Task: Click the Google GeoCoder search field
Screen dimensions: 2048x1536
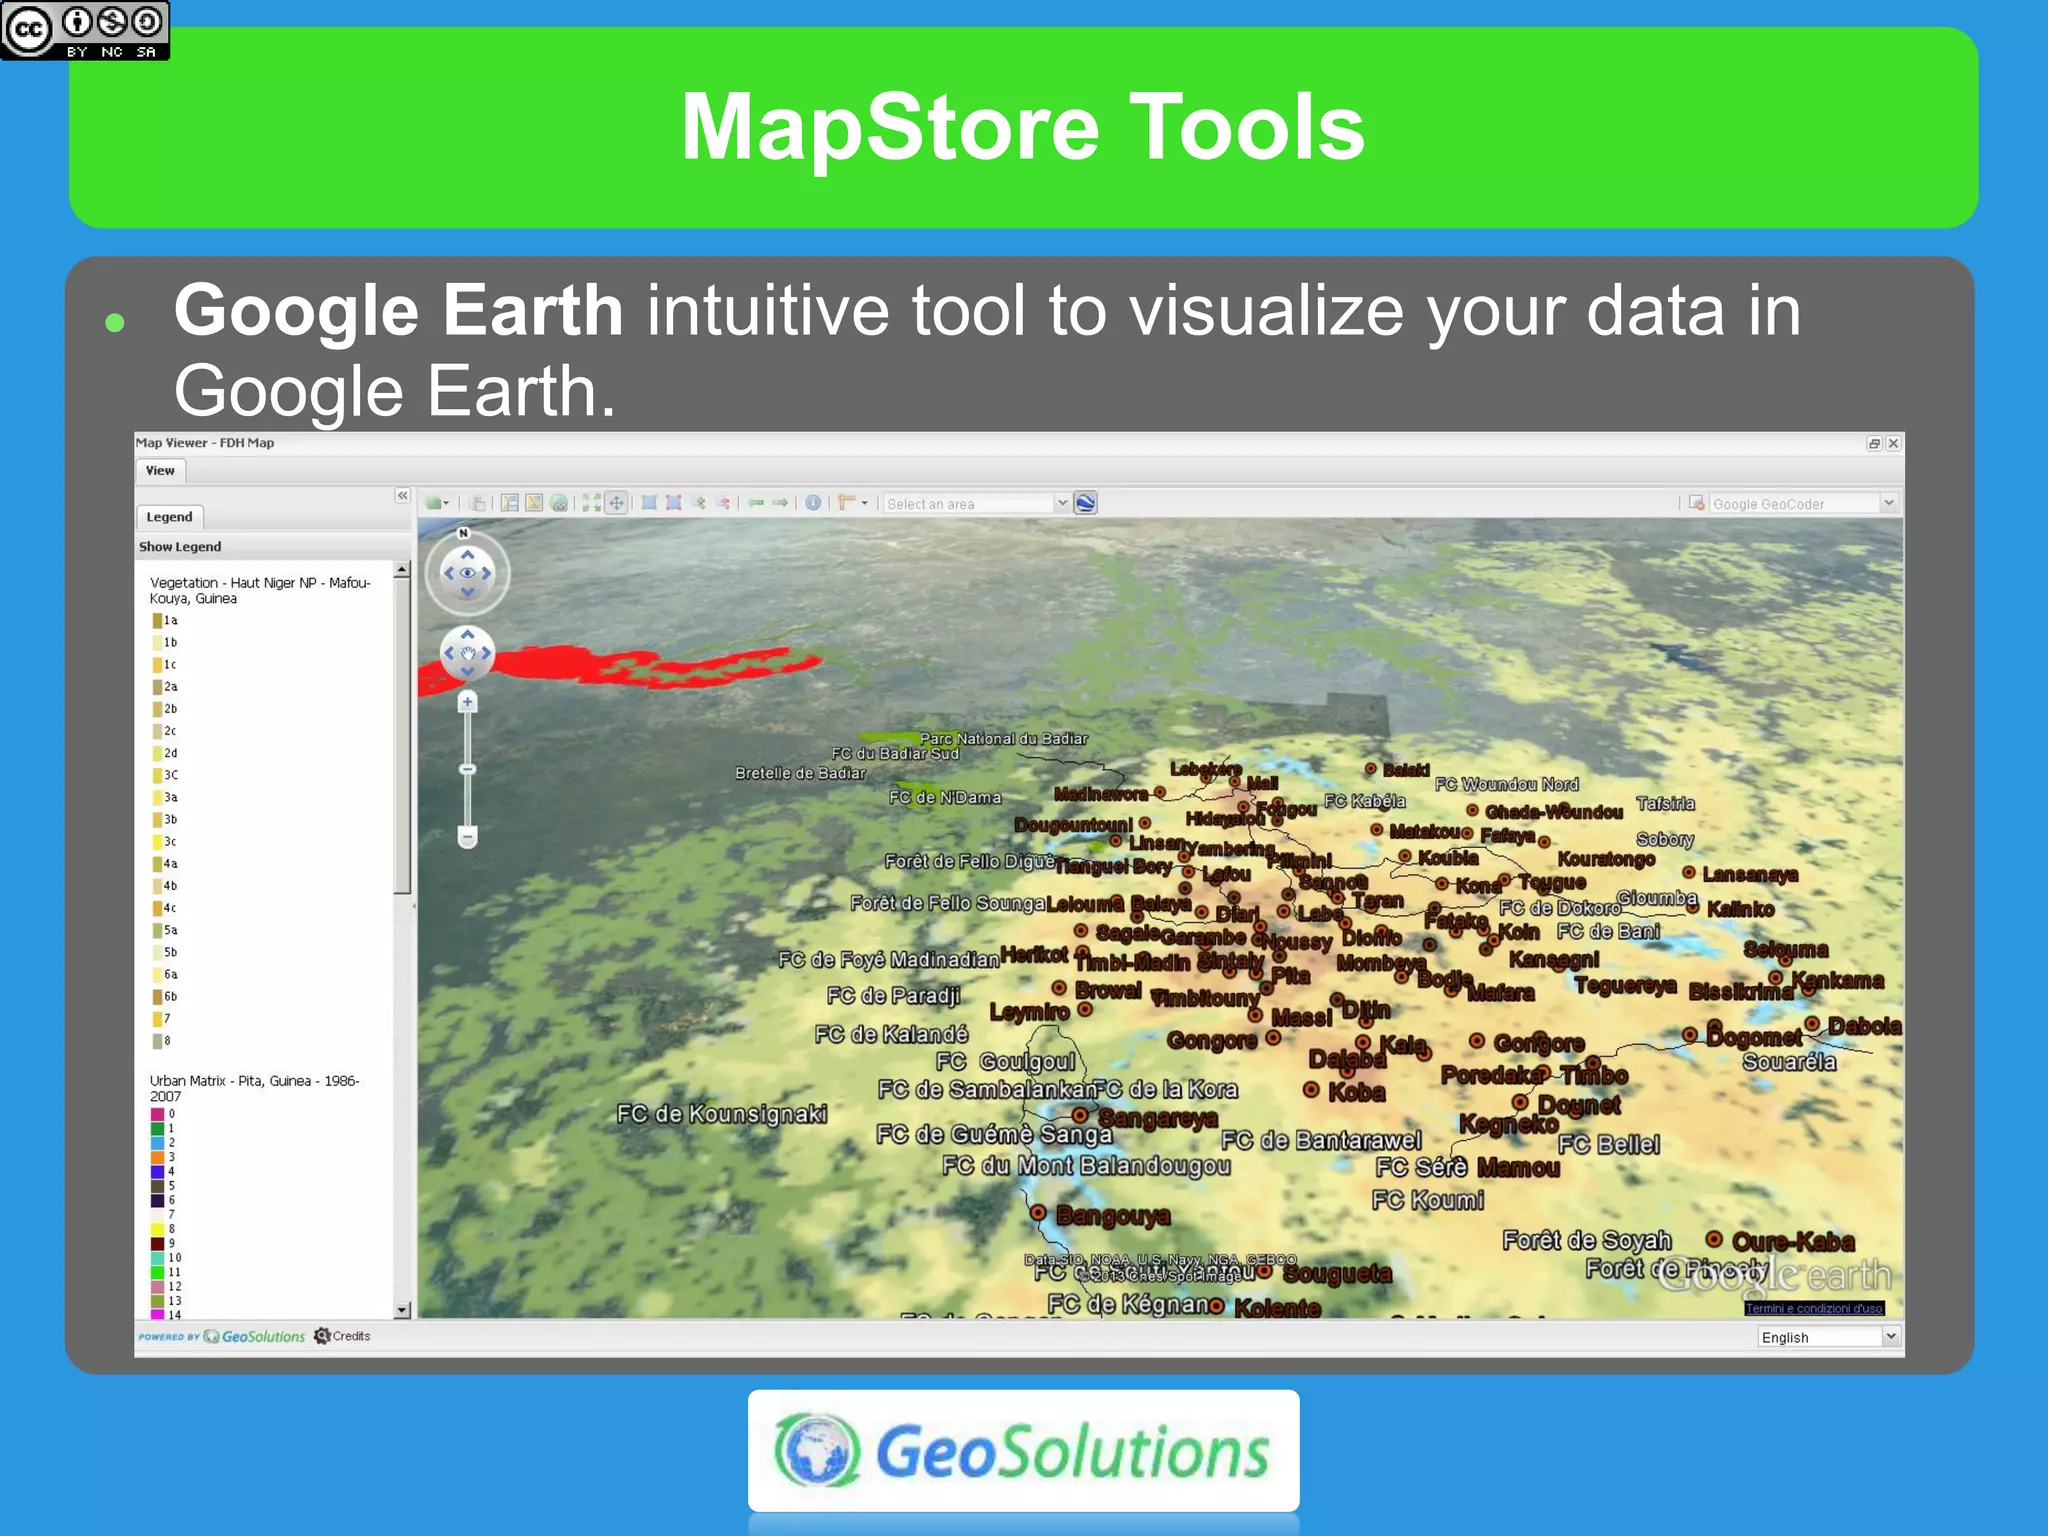Action: (1794, 504)
